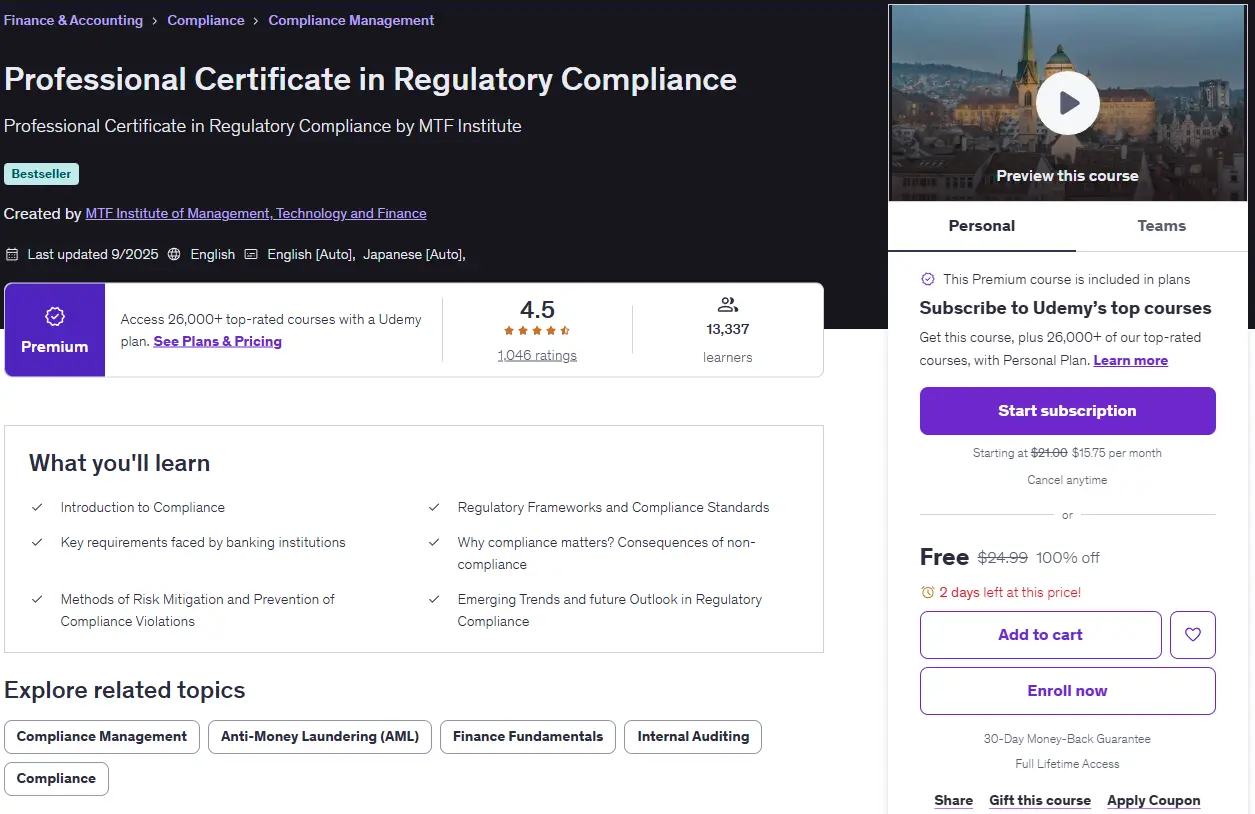Image resolution: width=1255 pixels, height=814 pixels.
Task: Click 'Cancel anytime' text
Action: 1067,480
